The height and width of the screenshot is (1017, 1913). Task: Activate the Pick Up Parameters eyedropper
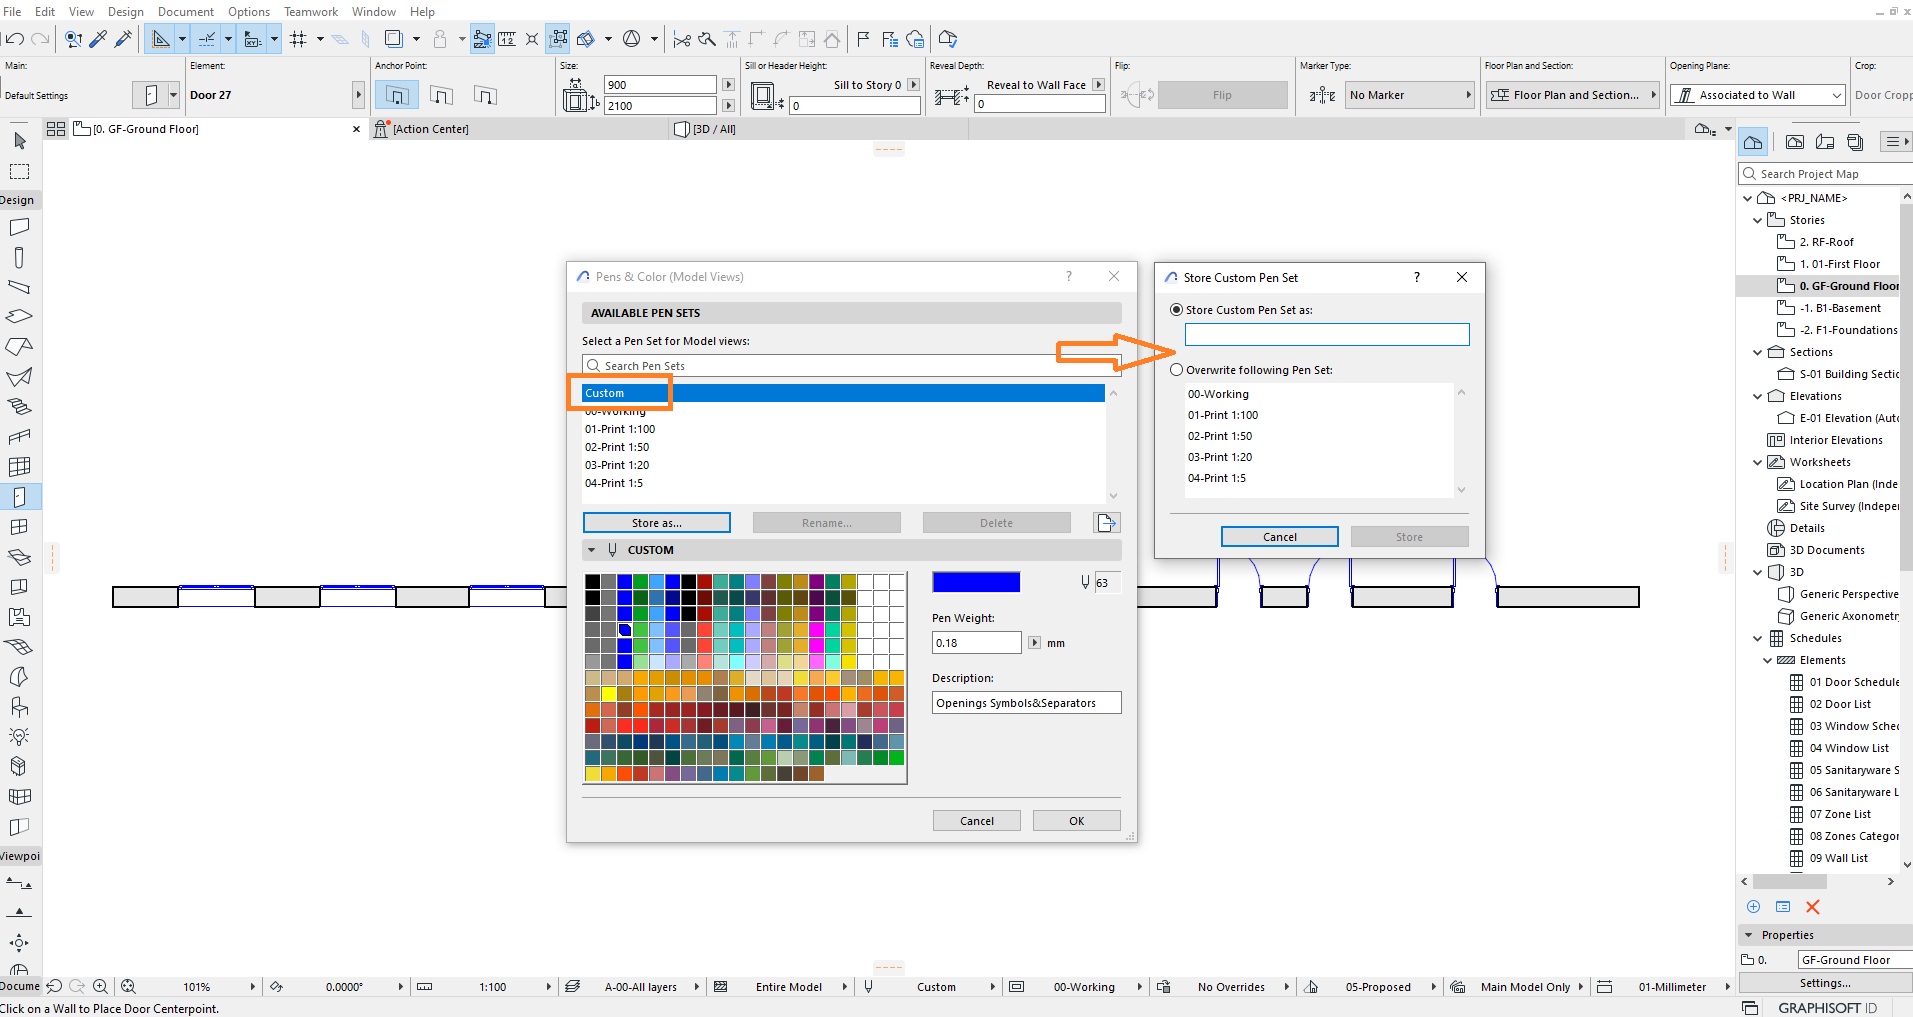click(98, 39)
